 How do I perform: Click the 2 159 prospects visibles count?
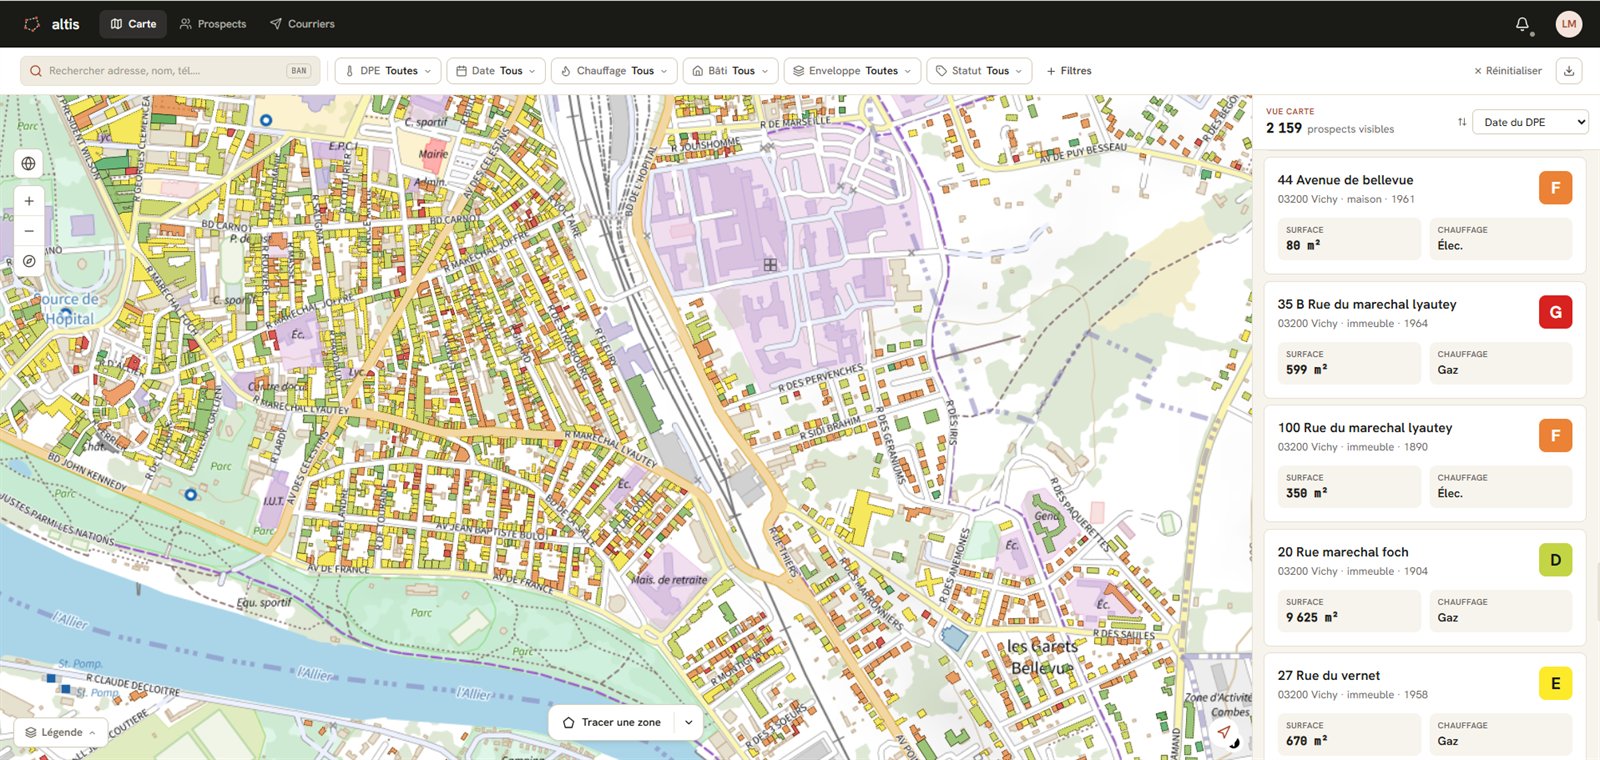[x=1329, y=128]
